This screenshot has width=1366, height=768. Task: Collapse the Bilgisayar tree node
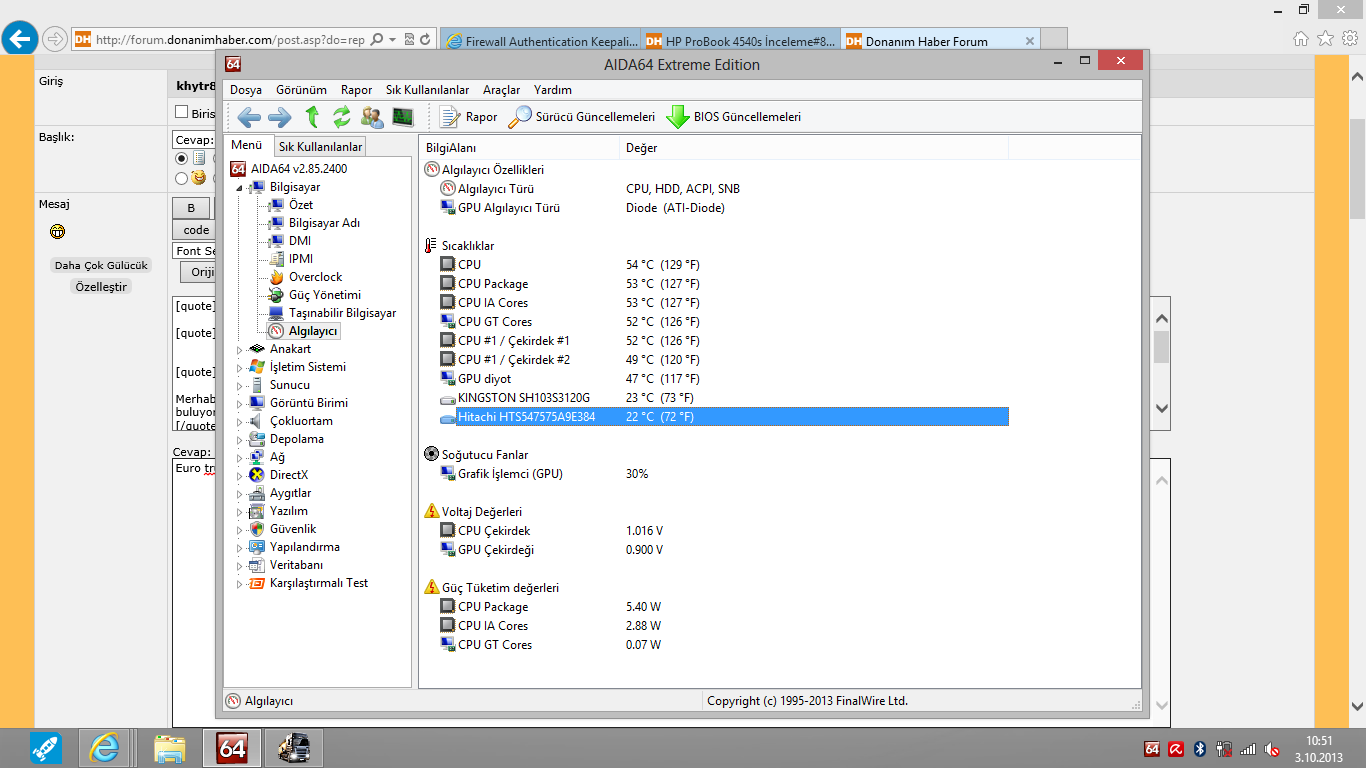[x=239, y=188]
